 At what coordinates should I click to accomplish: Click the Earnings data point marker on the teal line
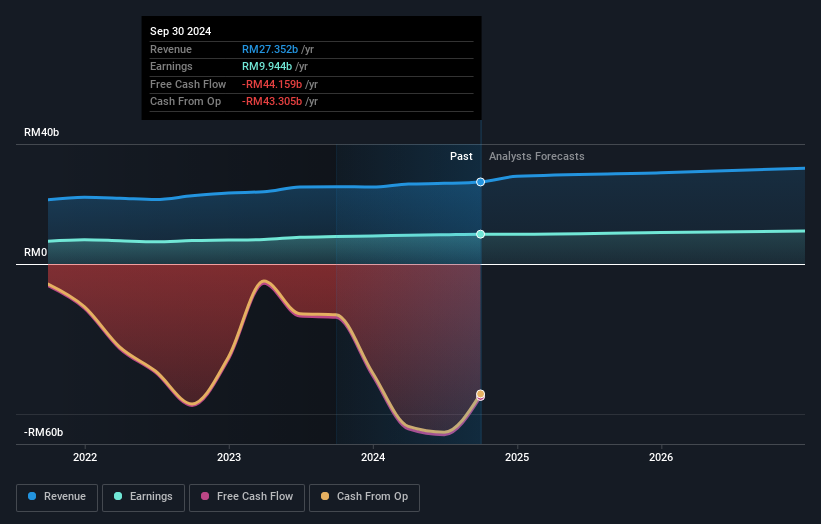pyautogui.click(x=480, y=234)
